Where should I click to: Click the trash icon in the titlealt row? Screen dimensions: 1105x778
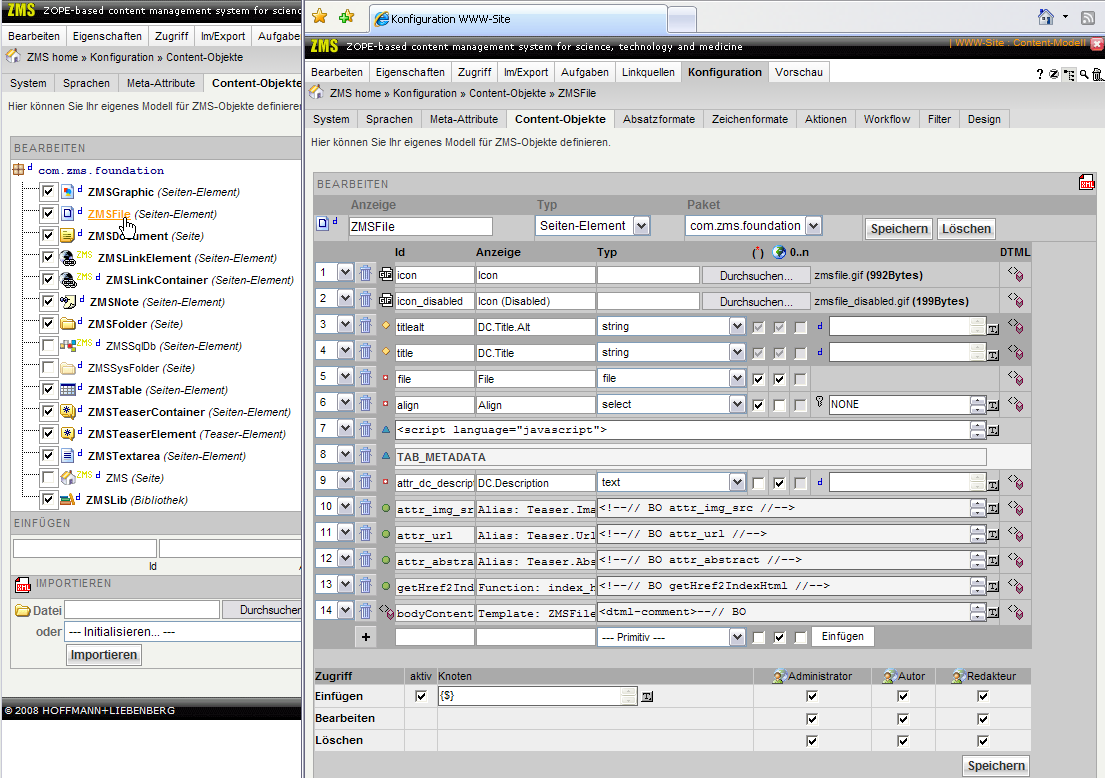pos(365,325)
